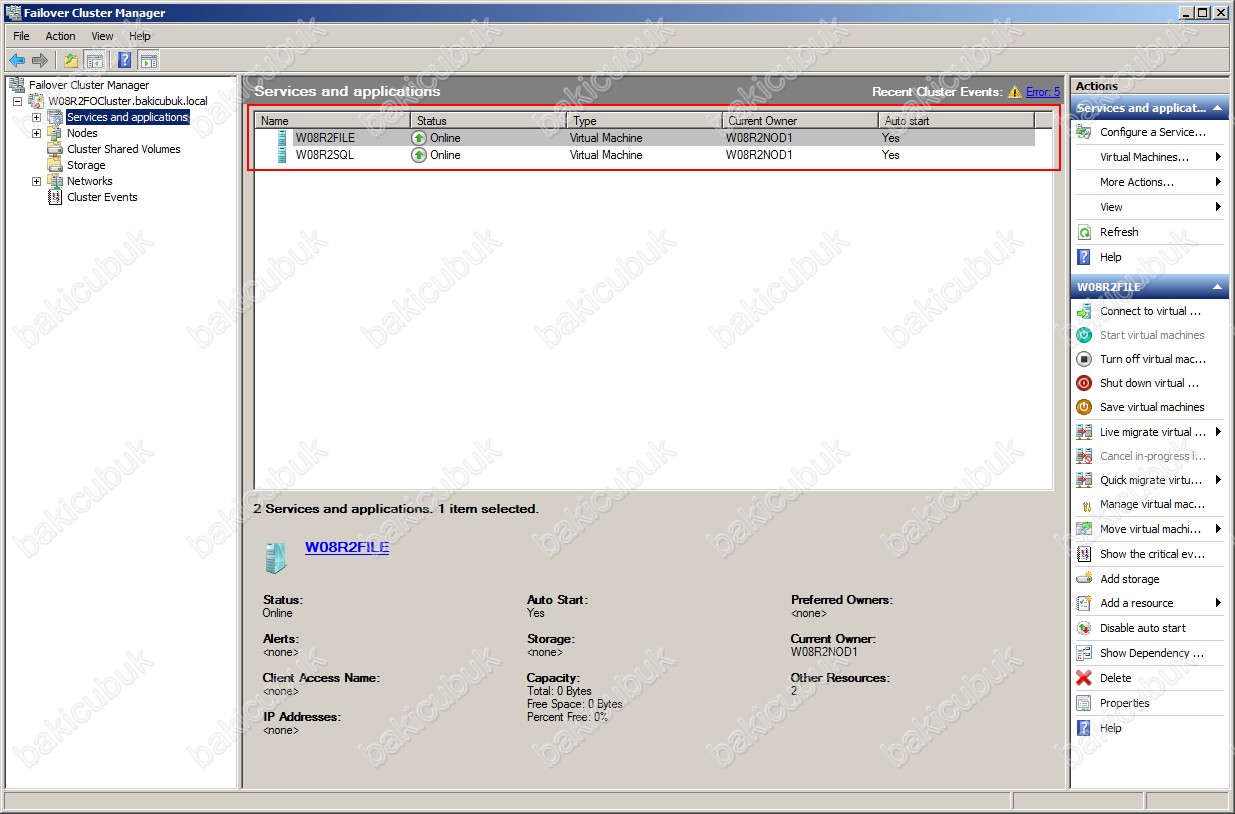Open the Move virtual machine submenu arrow
The height and width of the screenshot is (814, 1235).
tap(1218, 529)
